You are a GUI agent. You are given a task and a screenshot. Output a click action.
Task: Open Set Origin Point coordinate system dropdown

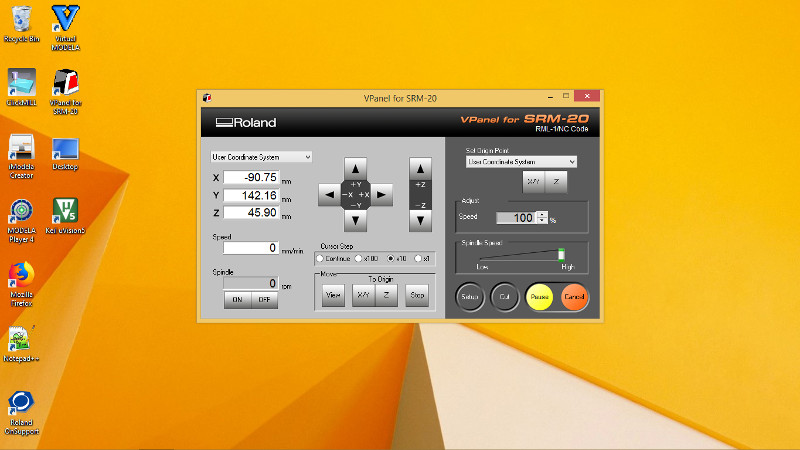point(521,162)
